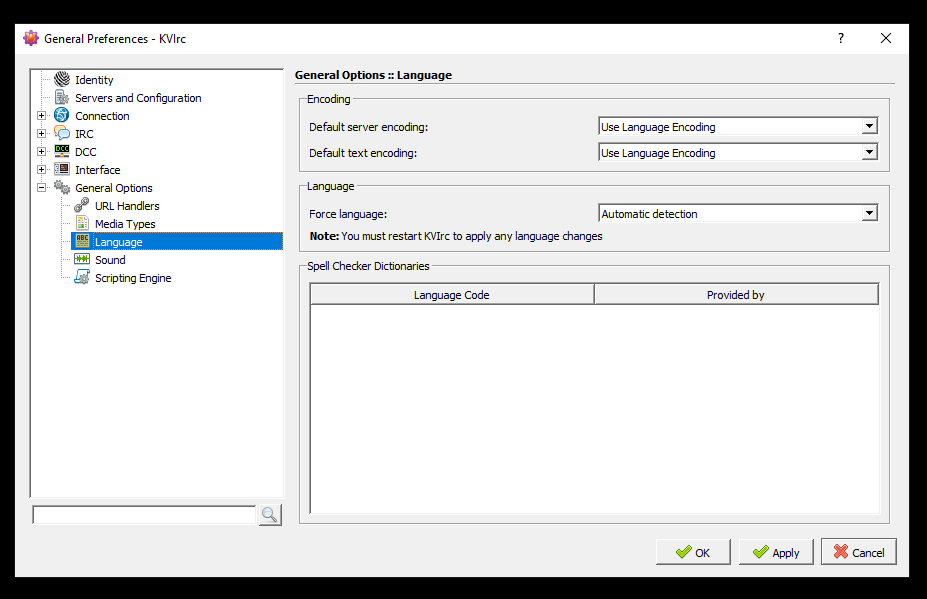Open the Force language dropdown

[x=869, y=213]
